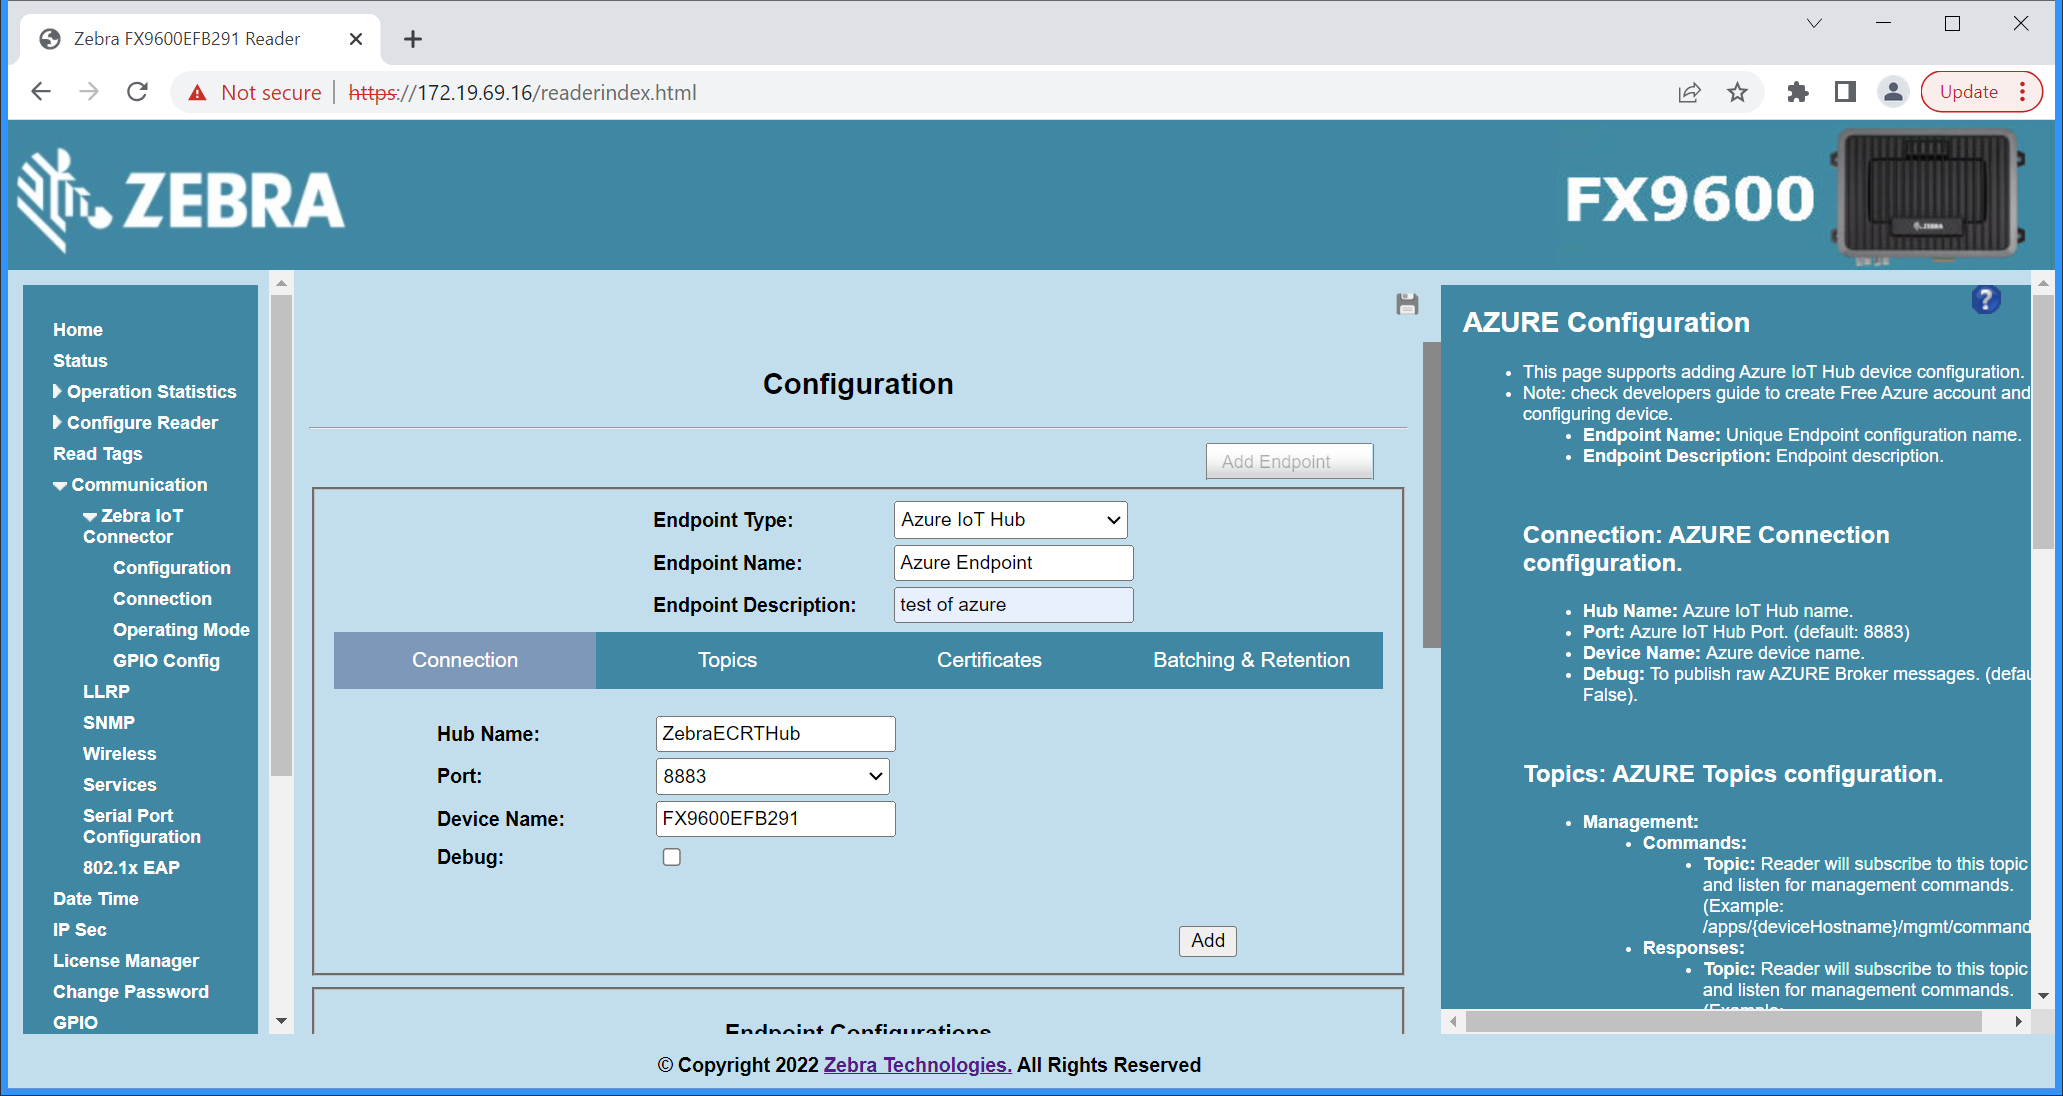Click the Device Name input field

coord(775,819)
